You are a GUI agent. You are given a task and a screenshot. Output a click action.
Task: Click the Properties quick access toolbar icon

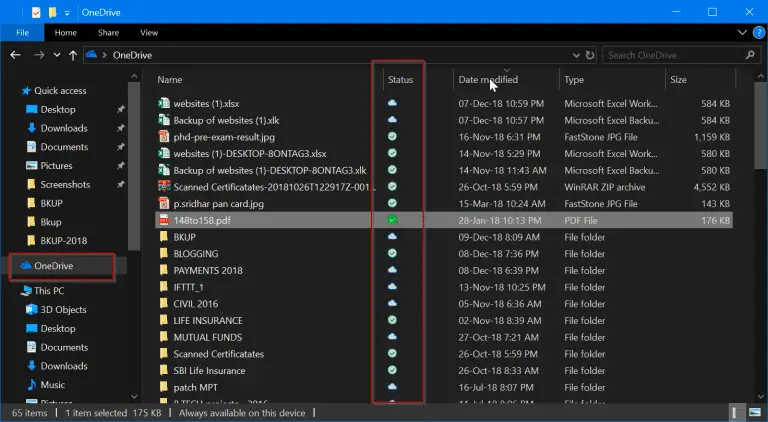[36, 12]
